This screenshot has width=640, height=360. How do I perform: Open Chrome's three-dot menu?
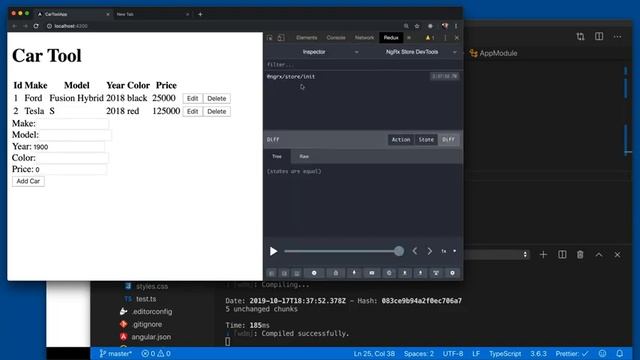[456, 26]
